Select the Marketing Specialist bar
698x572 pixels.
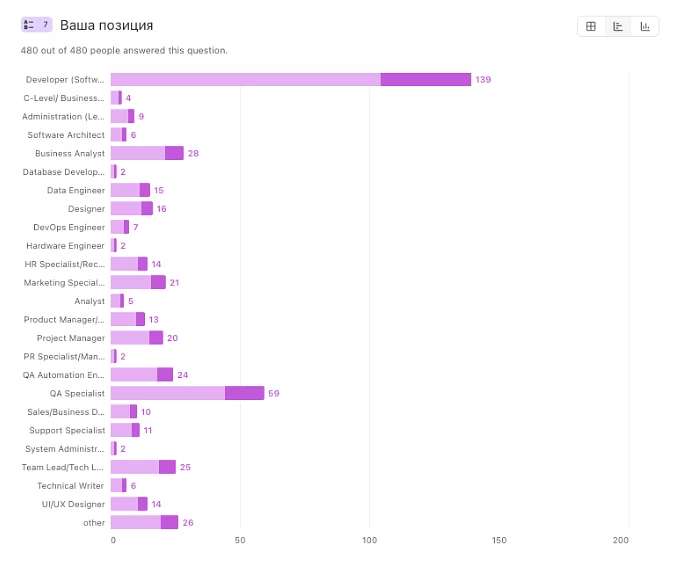point(138,283)
